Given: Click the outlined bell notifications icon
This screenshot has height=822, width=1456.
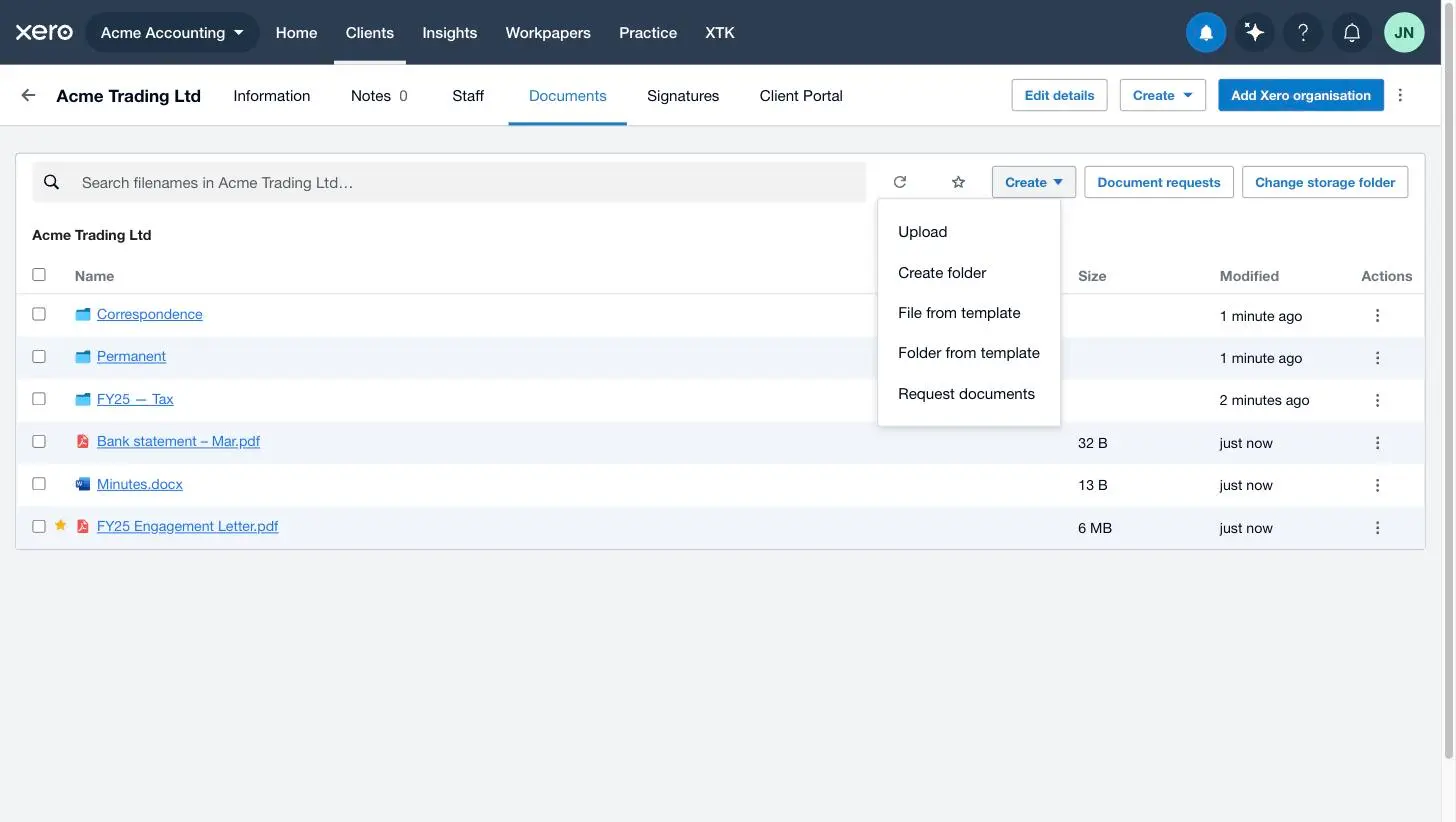Looking at the screenshot, I should (x=1352, y=32).
